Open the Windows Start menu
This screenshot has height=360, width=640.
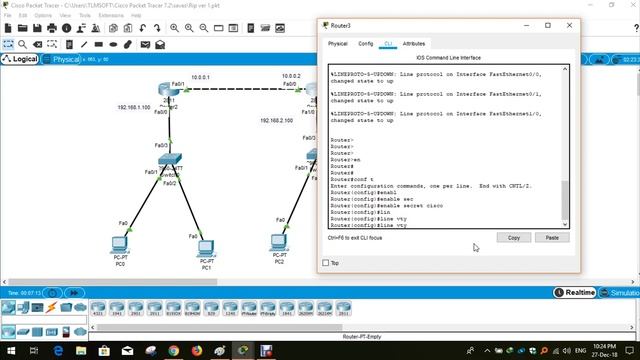pyautogui.click(x=11, y=351)
